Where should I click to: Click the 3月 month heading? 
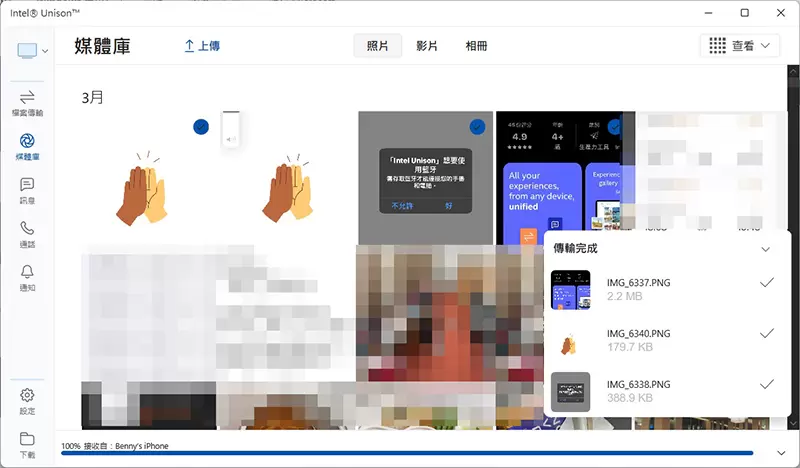(92, 97)
